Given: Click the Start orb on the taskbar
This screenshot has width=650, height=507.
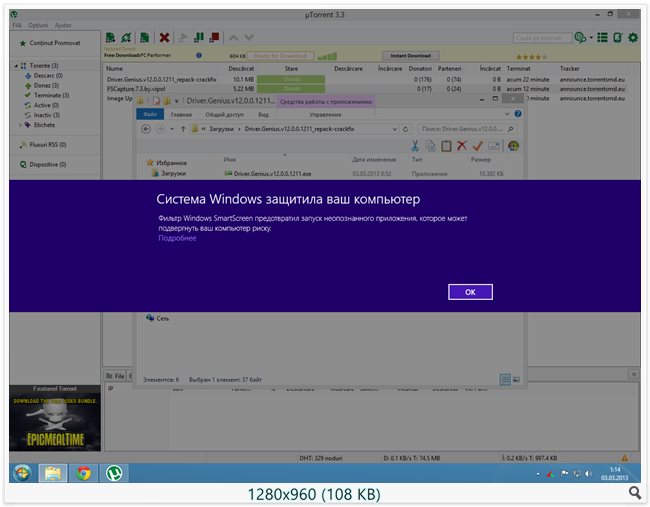Looking at the screenshot, I should [22, 473].
